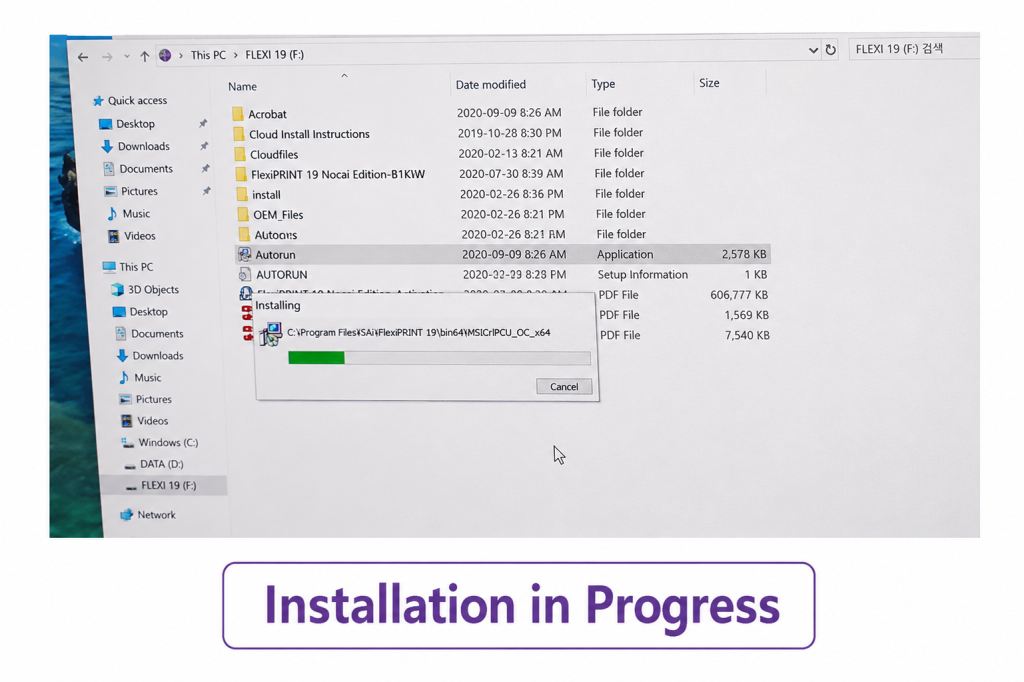The image size is (1024, 682).
Task: Open Desktop under Quick access
Action: tap(127, 124)
